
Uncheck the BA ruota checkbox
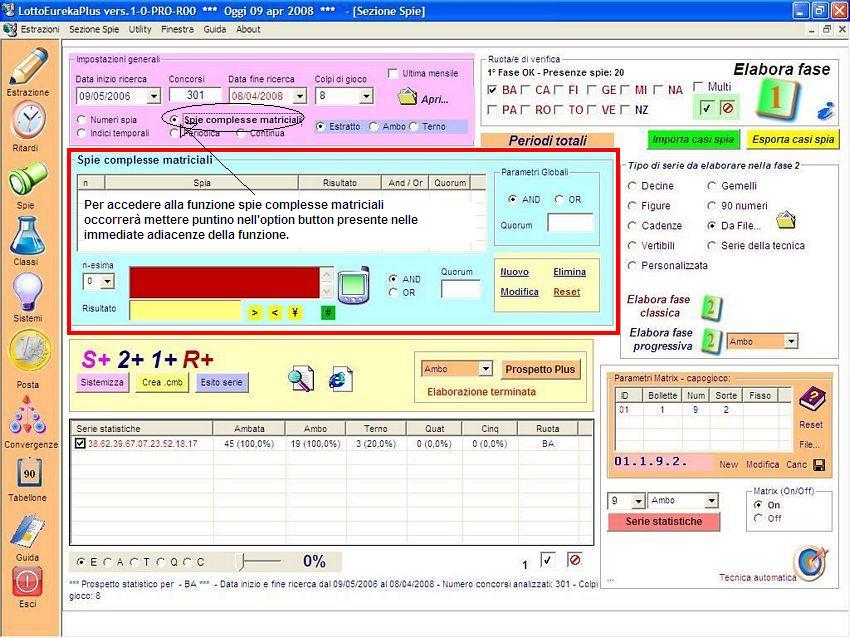492,90
